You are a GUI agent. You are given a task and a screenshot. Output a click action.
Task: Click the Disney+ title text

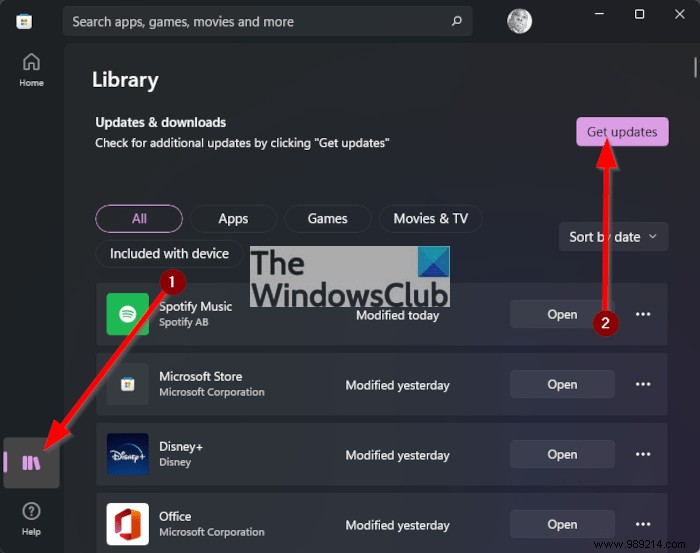click(181, 446)
